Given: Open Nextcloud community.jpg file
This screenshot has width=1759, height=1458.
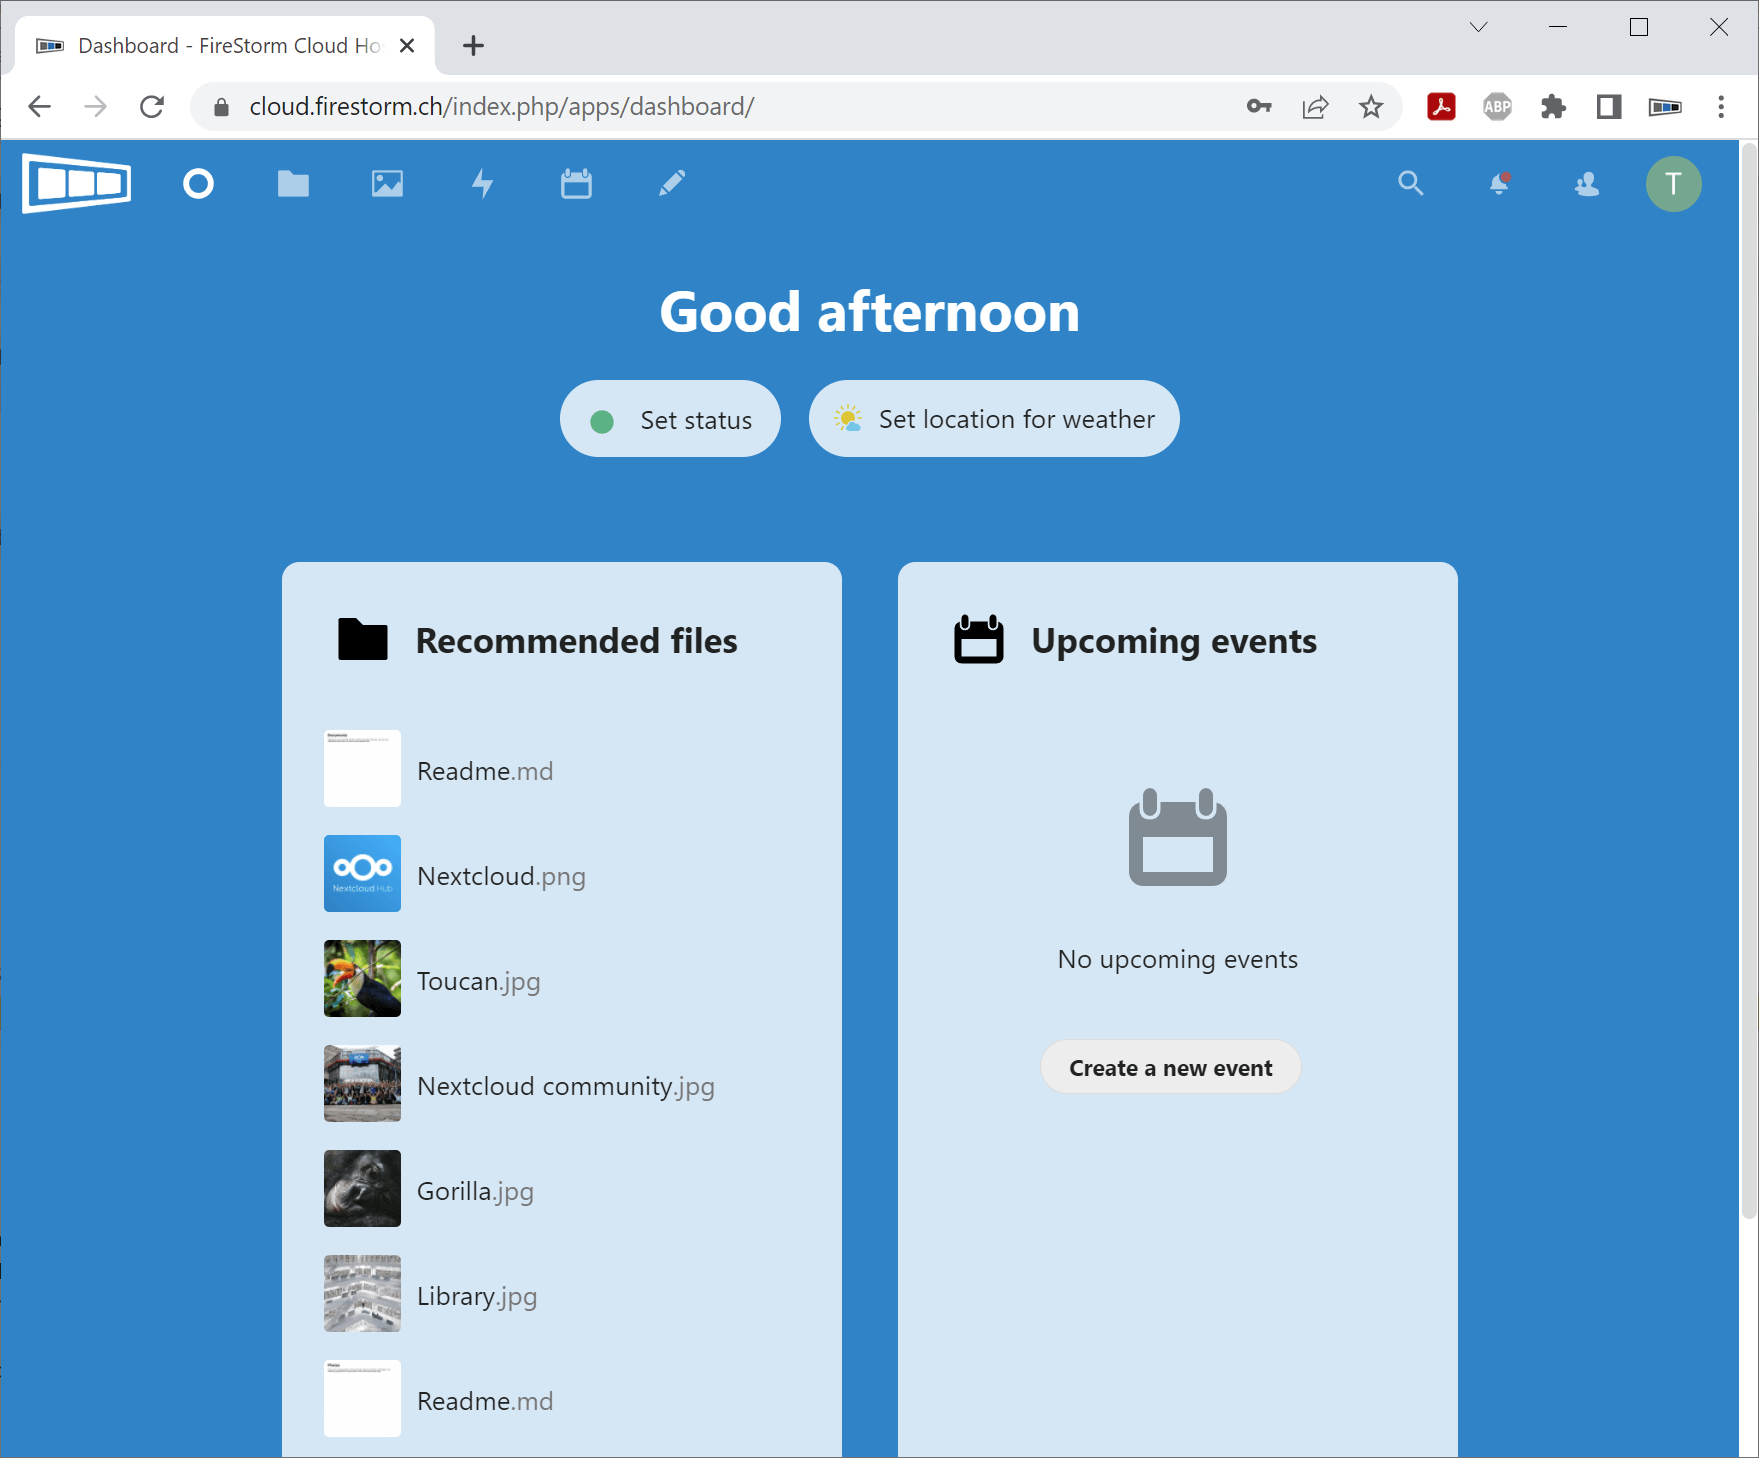Looking at the screenshot, I should pos(565,1086).
